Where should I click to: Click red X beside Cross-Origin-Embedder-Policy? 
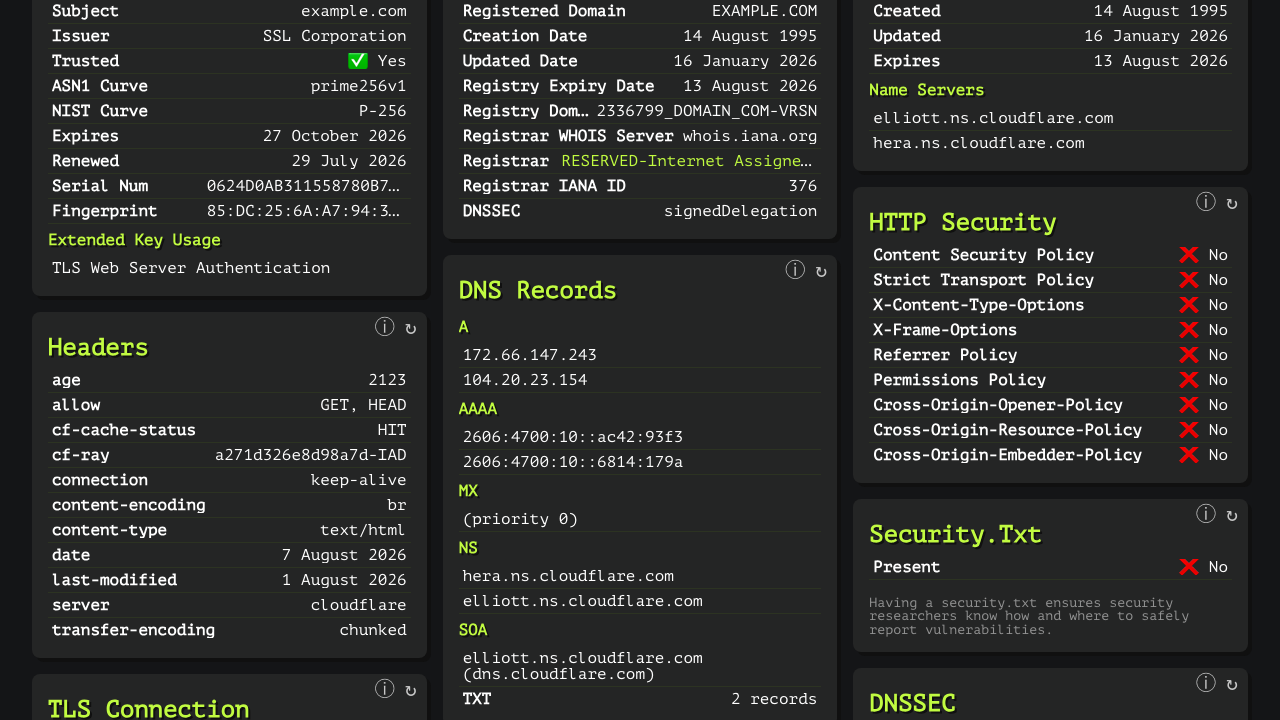tap(1189, 455)
